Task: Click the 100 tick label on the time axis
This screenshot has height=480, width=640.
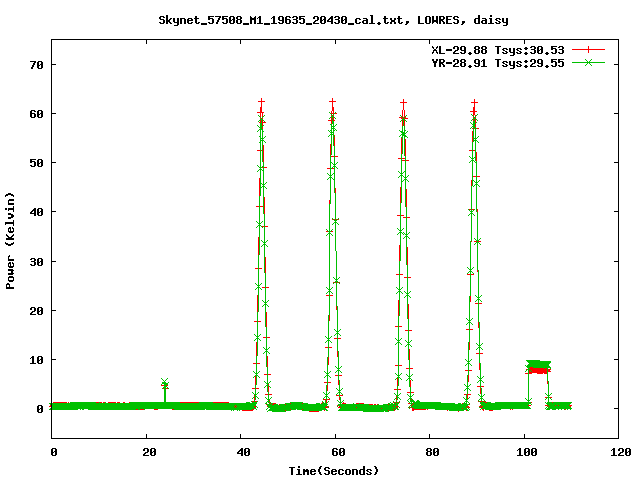Action: coord(527,452)
